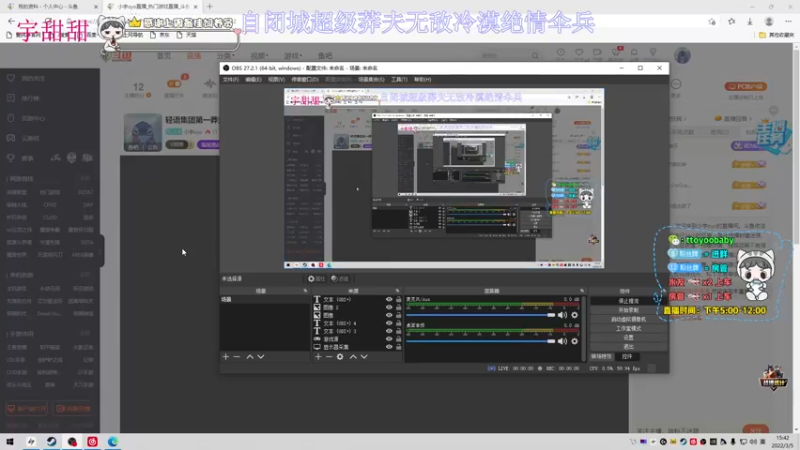Add a new source with the plus icon
The height and width of the screenshot is (450, 800).
tap(318, 357)
